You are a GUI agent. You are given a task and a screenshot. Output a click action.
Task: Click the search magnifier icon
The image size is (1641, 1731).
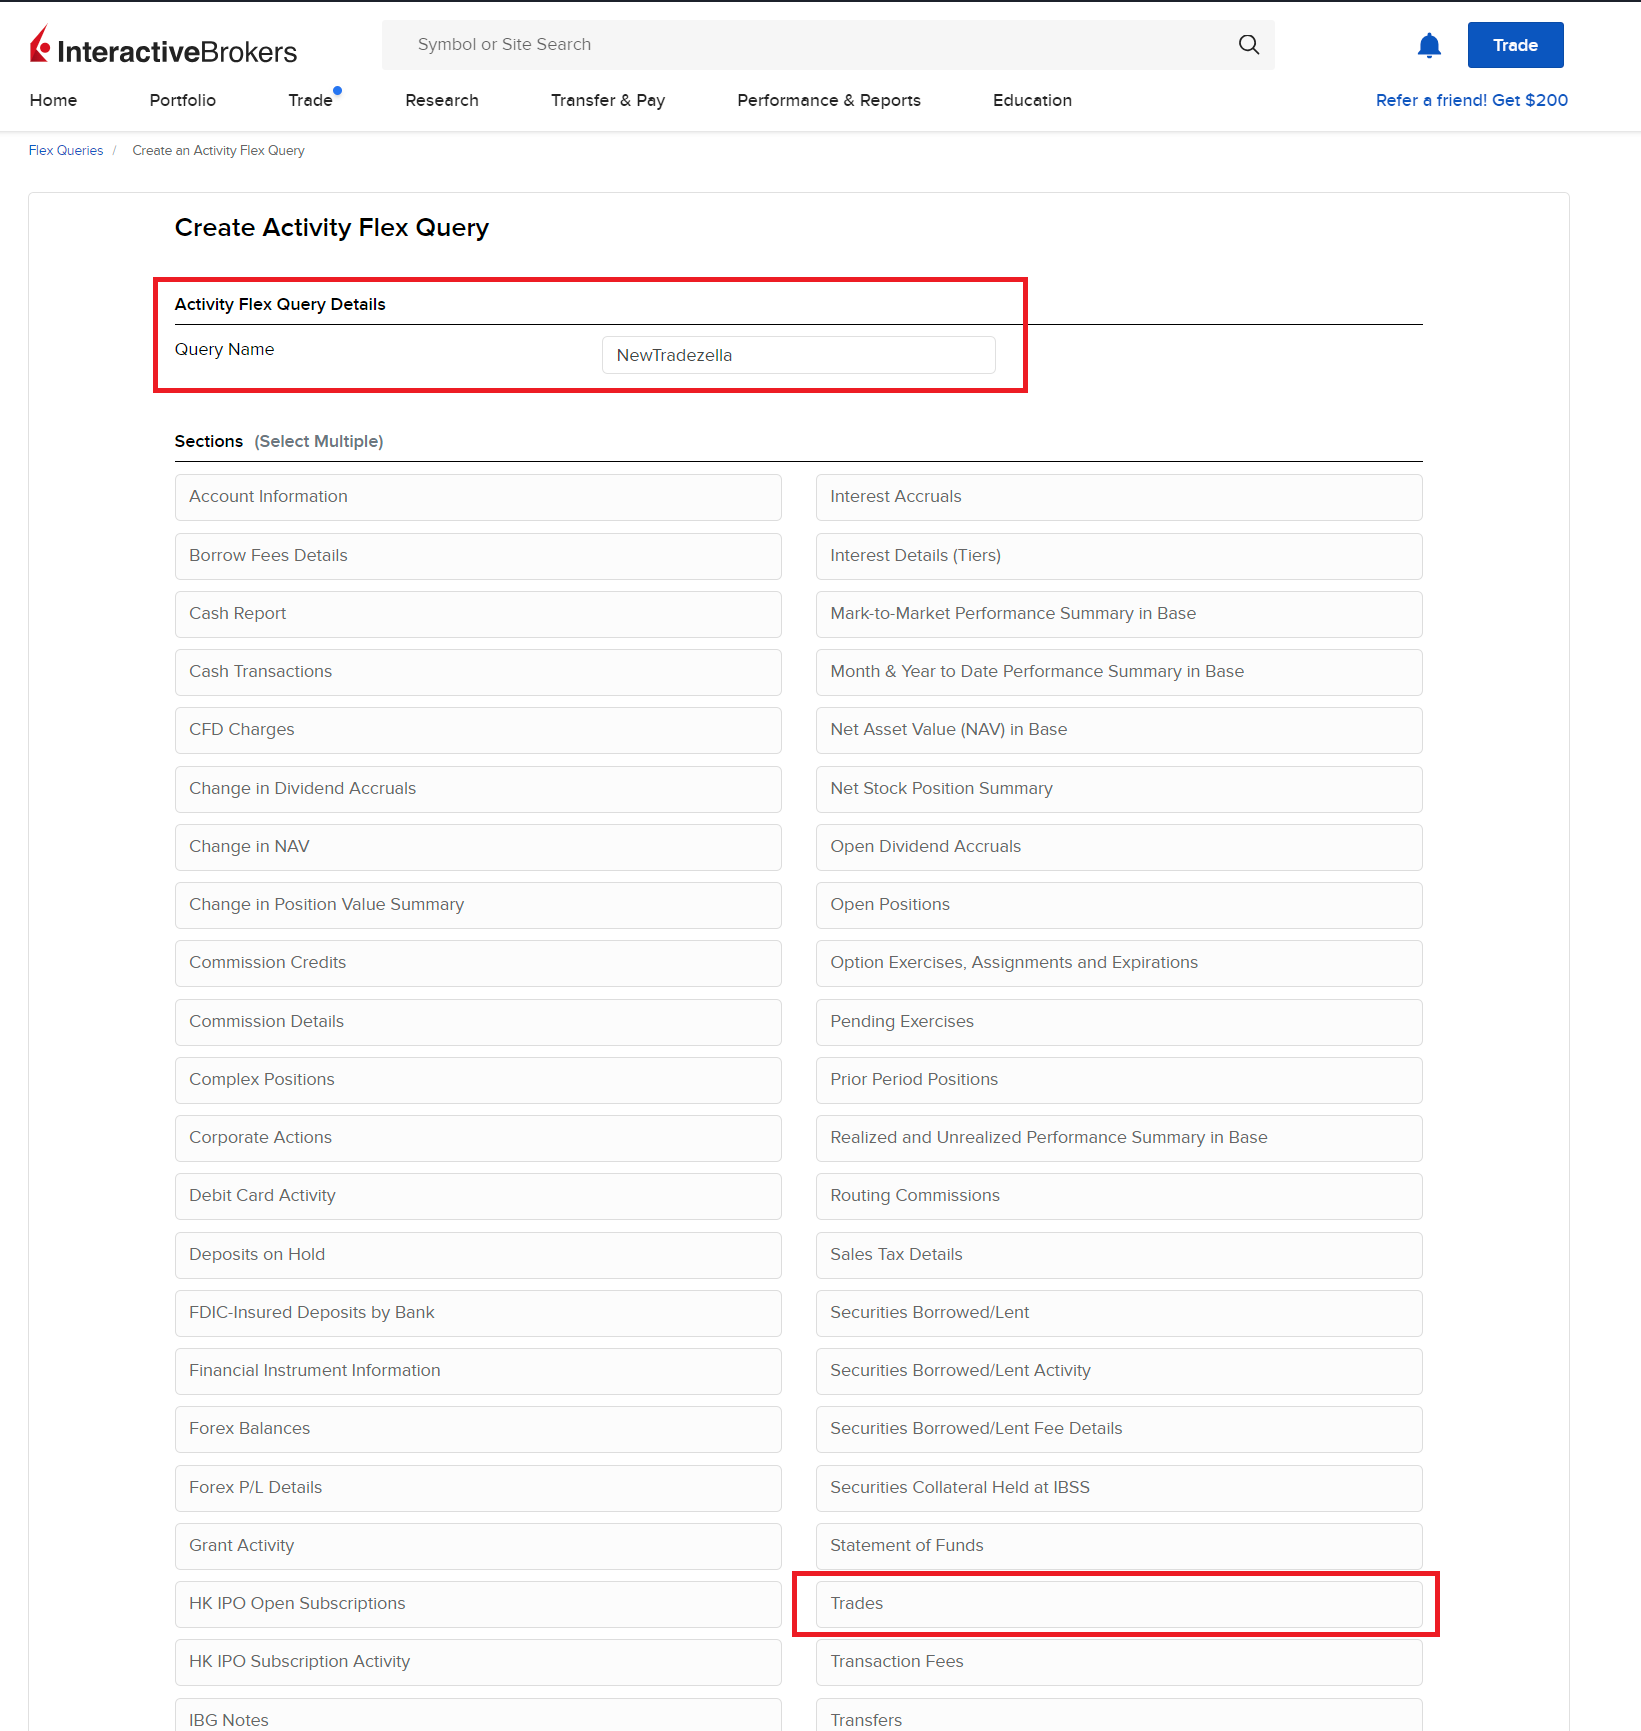tap(1248, 45)
